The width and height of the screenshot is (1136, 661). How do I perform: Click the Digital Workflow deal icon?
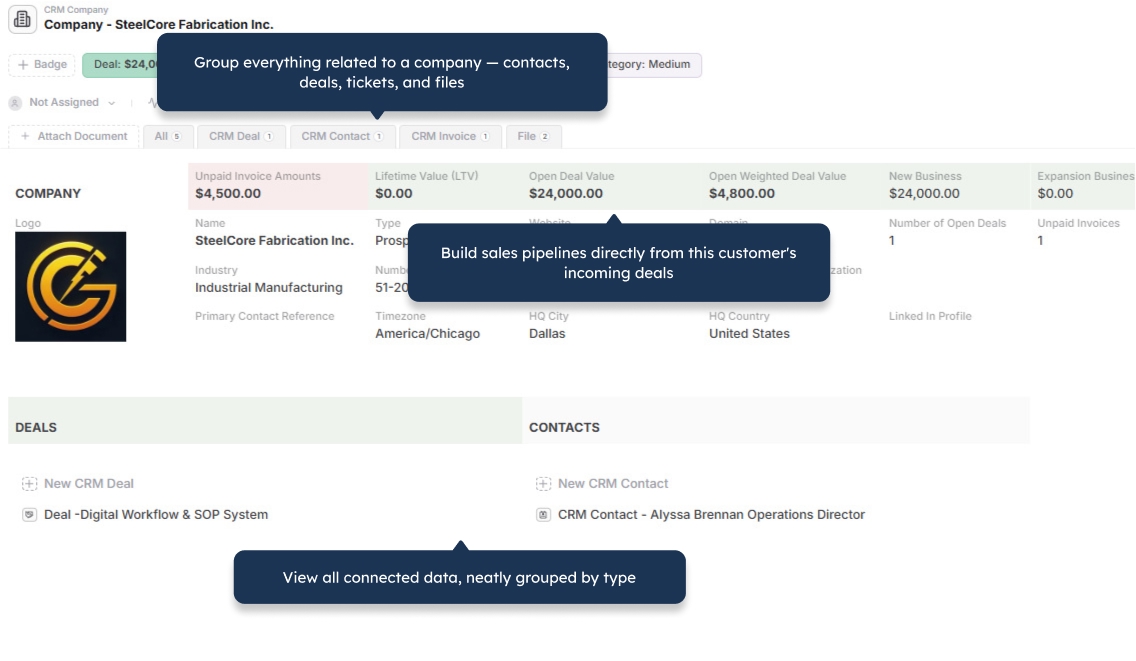[29, 515]
